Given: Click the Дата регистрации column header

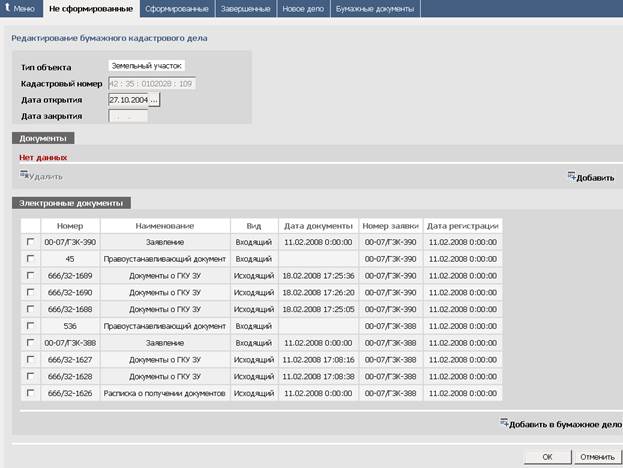Looking at the screenshot, I should [462, 226].
